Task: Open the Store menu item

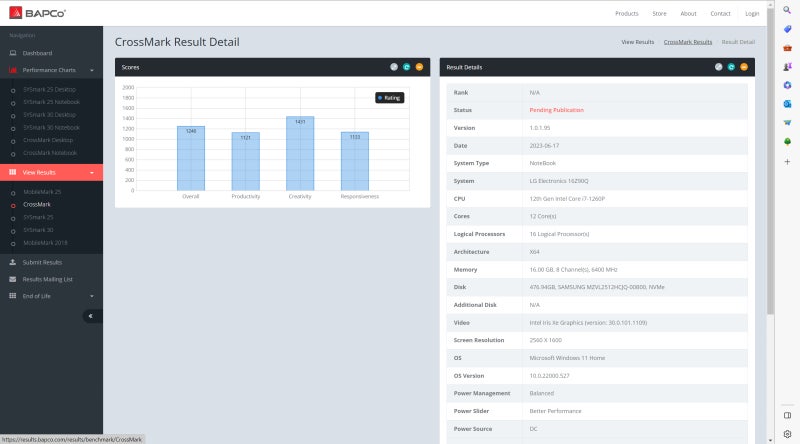Action: tap(659, 14)
